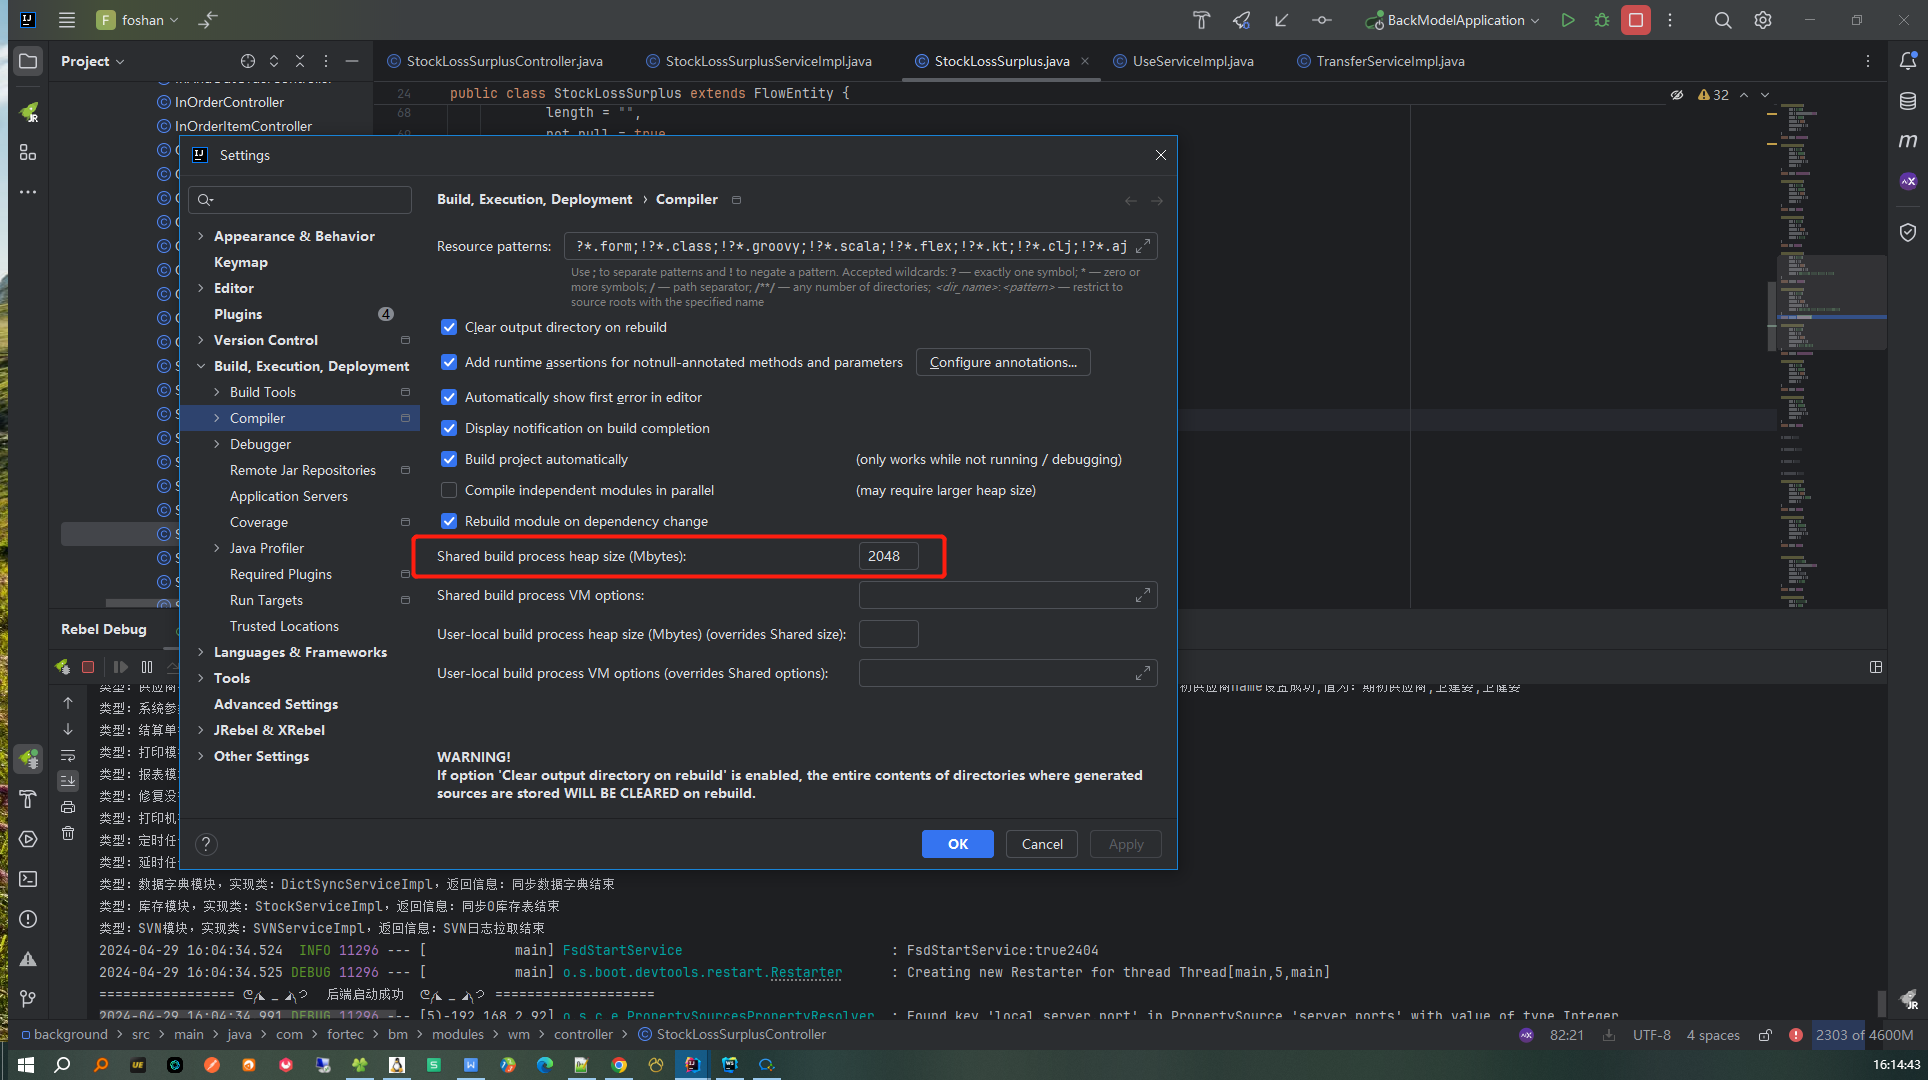Clear the debug console with trash icon
The image size is (1928, 1080).
68,833
